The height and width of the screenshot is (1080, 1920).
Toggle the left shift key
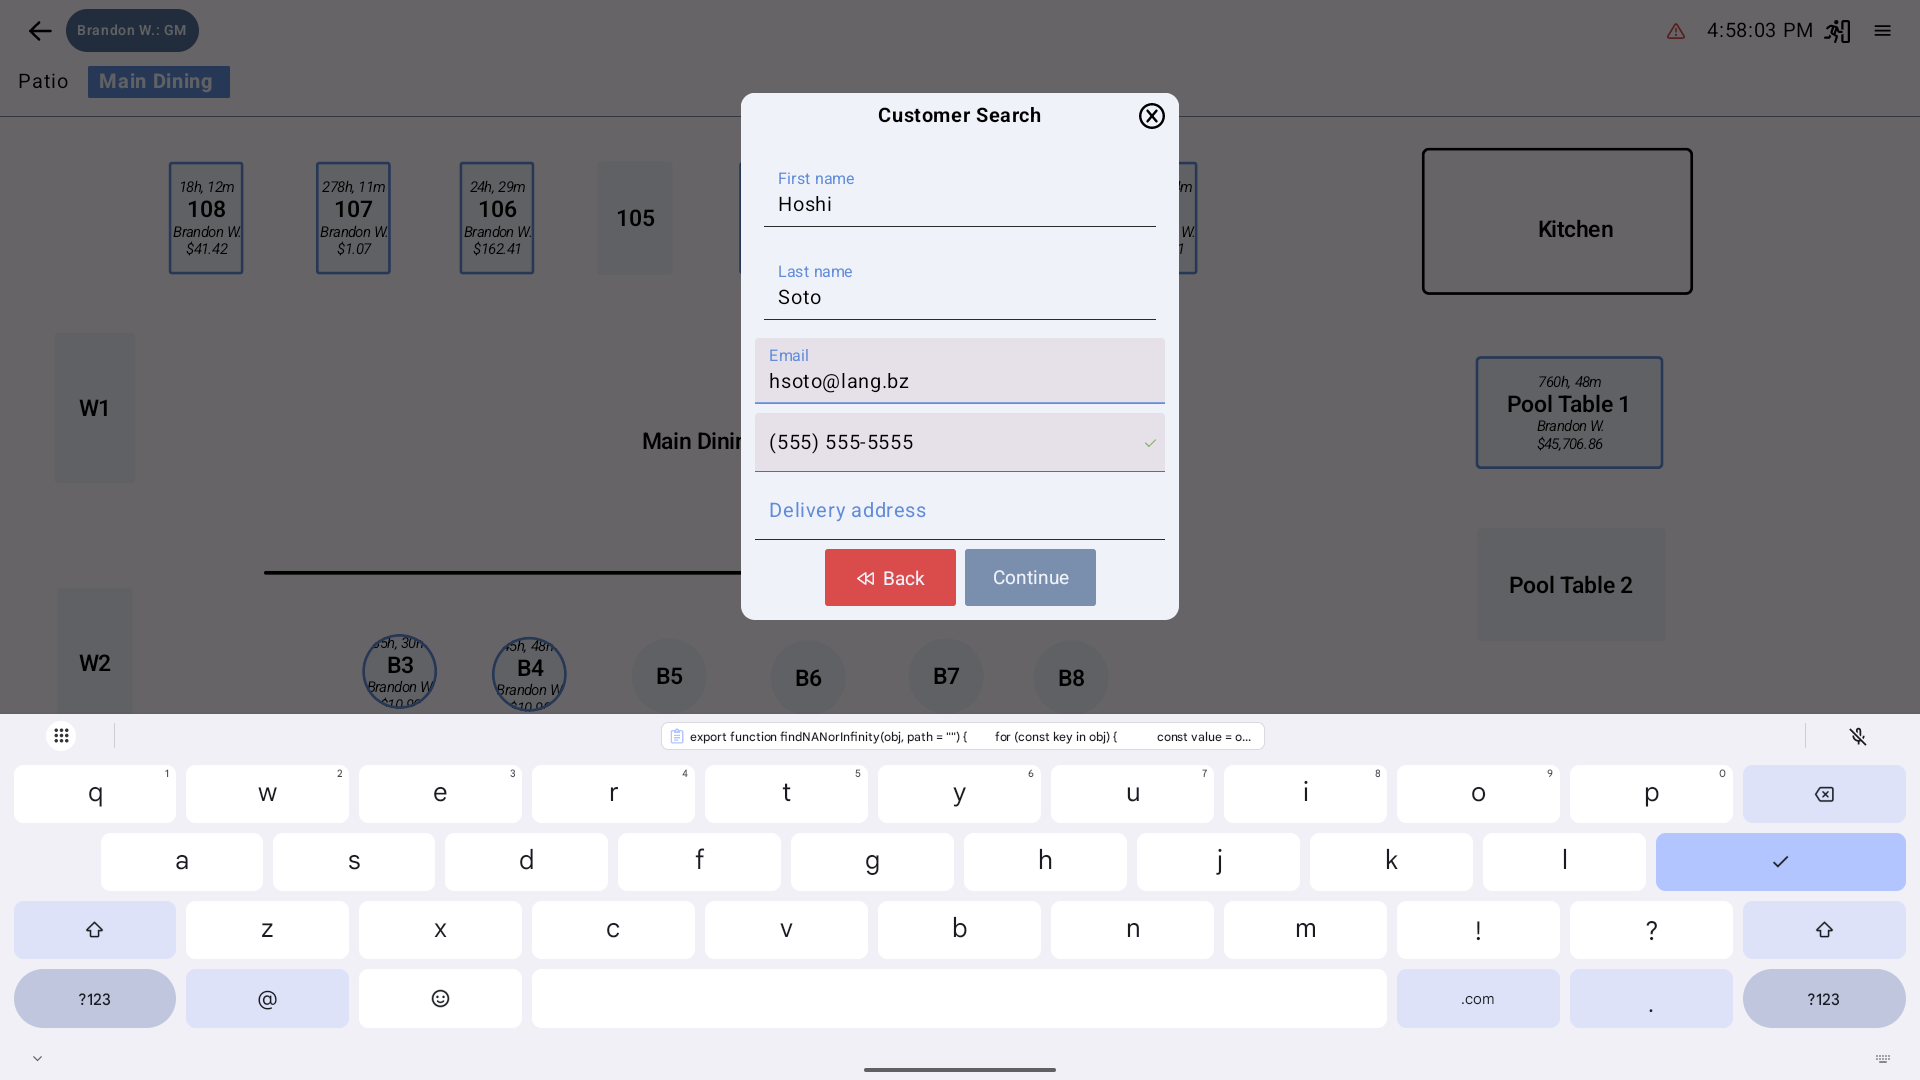pos(94,930)
